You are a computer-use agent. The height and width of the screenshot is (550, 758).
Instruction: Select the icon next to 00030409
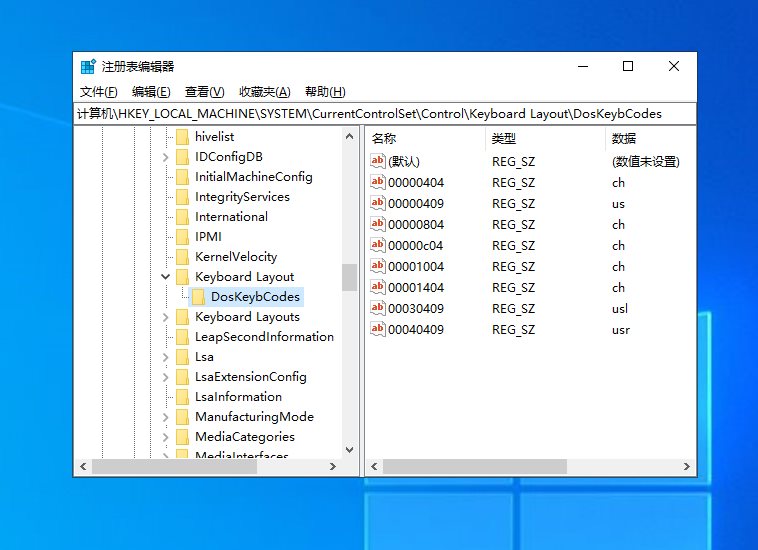(x=378, y=308)
